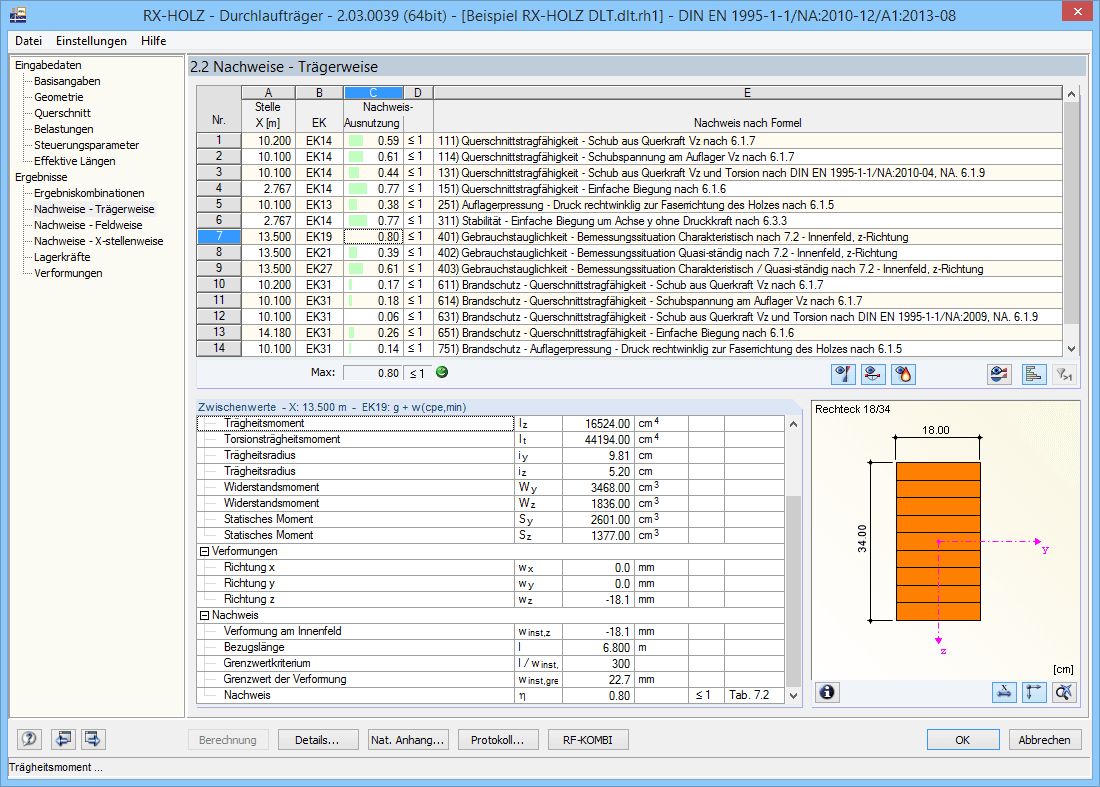Open the Datei menu
This screenshot has width=1100, height=787.
(28, 41)
